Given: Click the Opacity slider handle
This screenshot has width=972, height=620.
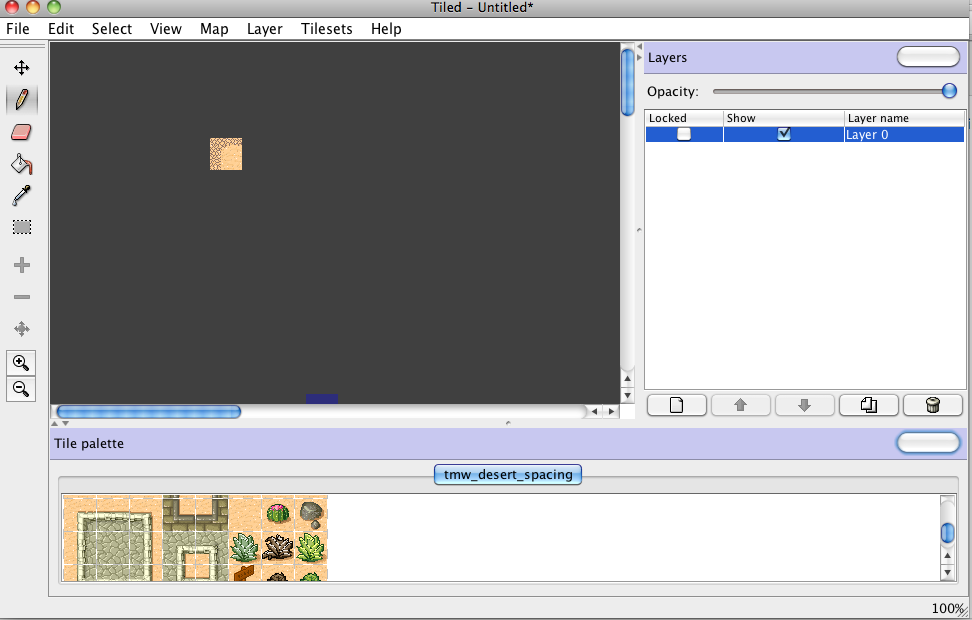Looking at the screenshot, I should 949,91.
